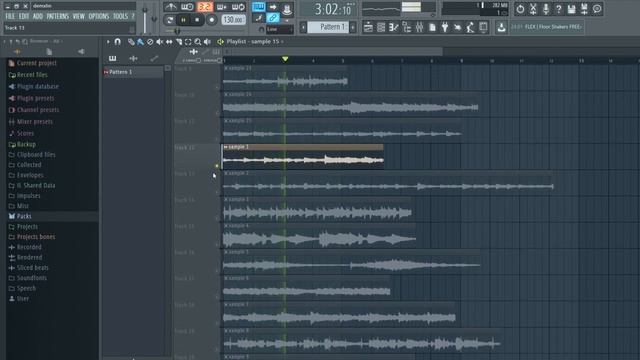Open the ADD menu

[38, 16]
